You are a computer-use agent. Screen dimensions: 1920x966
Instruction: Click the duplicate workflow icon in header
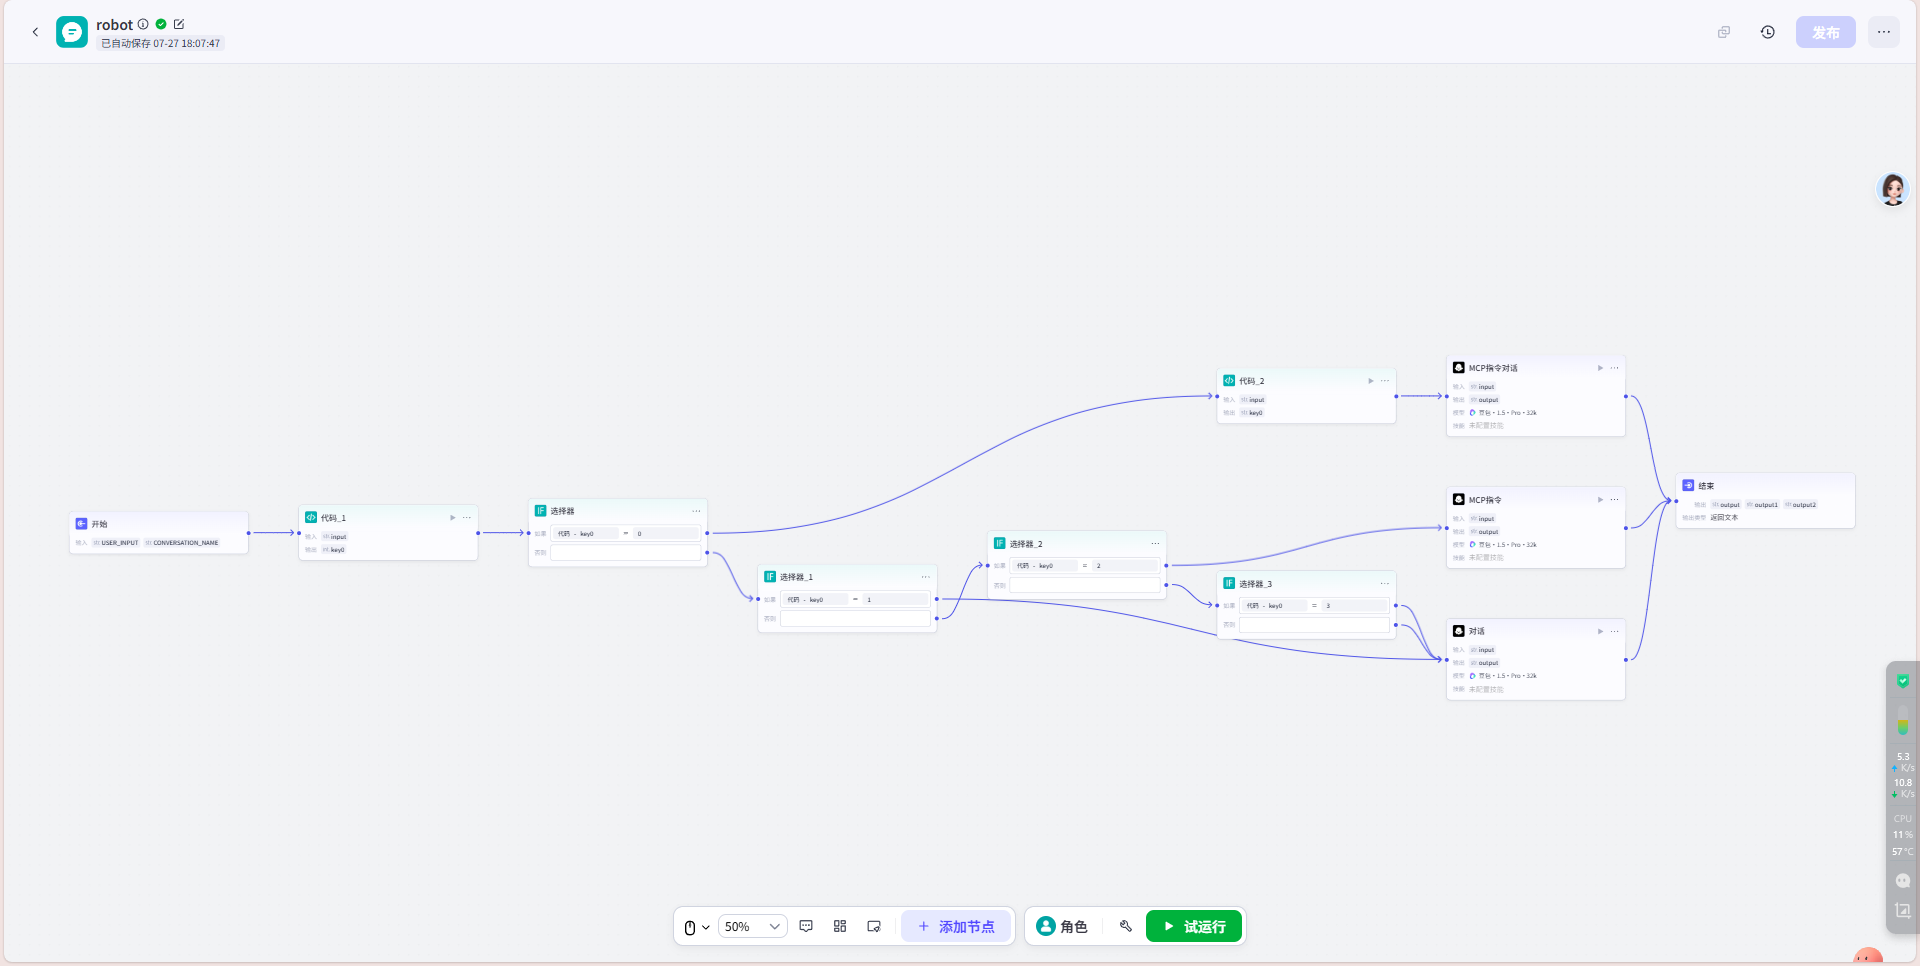tap(1724, 32)
